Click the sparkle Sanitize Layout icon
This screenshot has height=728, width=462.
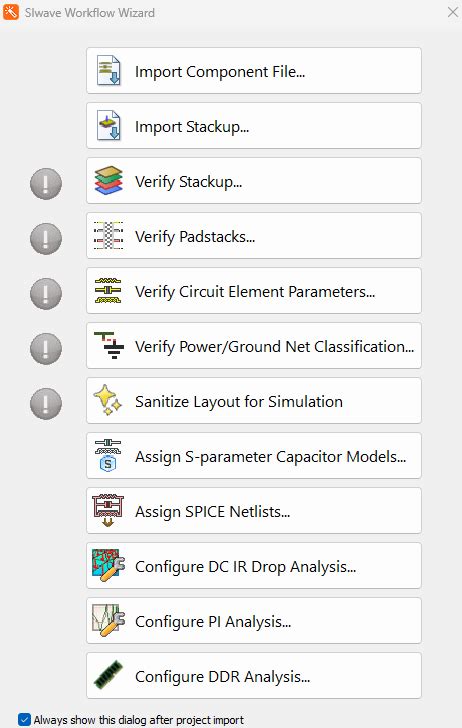[x=107, y=400]
